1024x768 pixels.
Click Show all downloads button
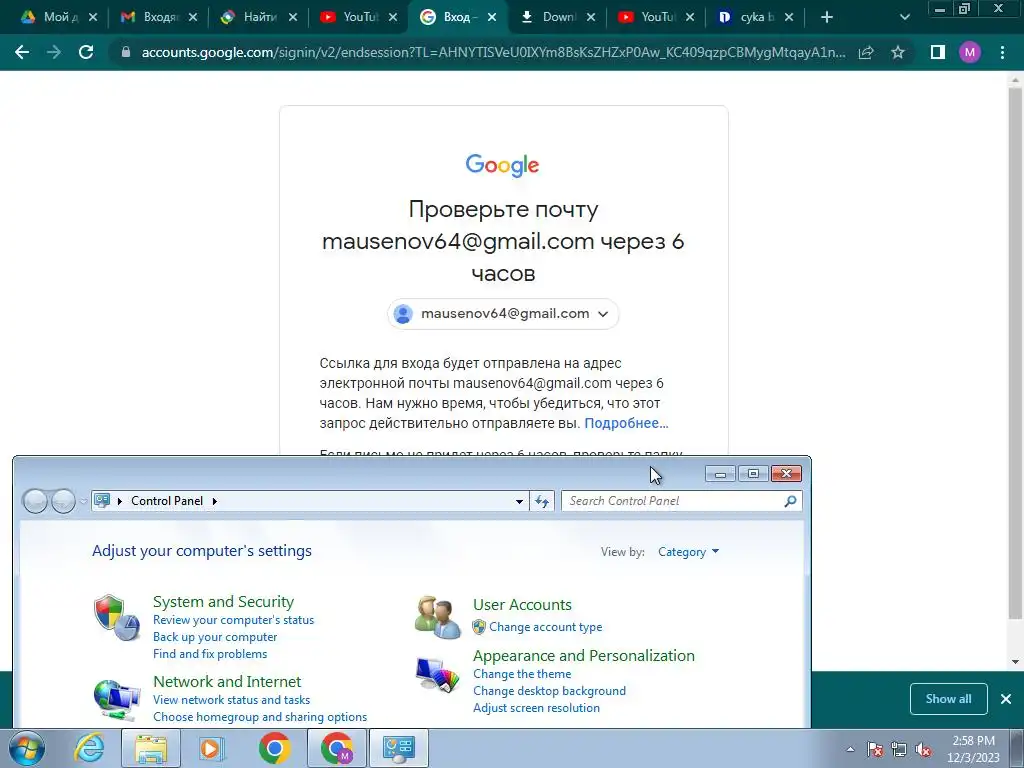click(x=948, y=699)
